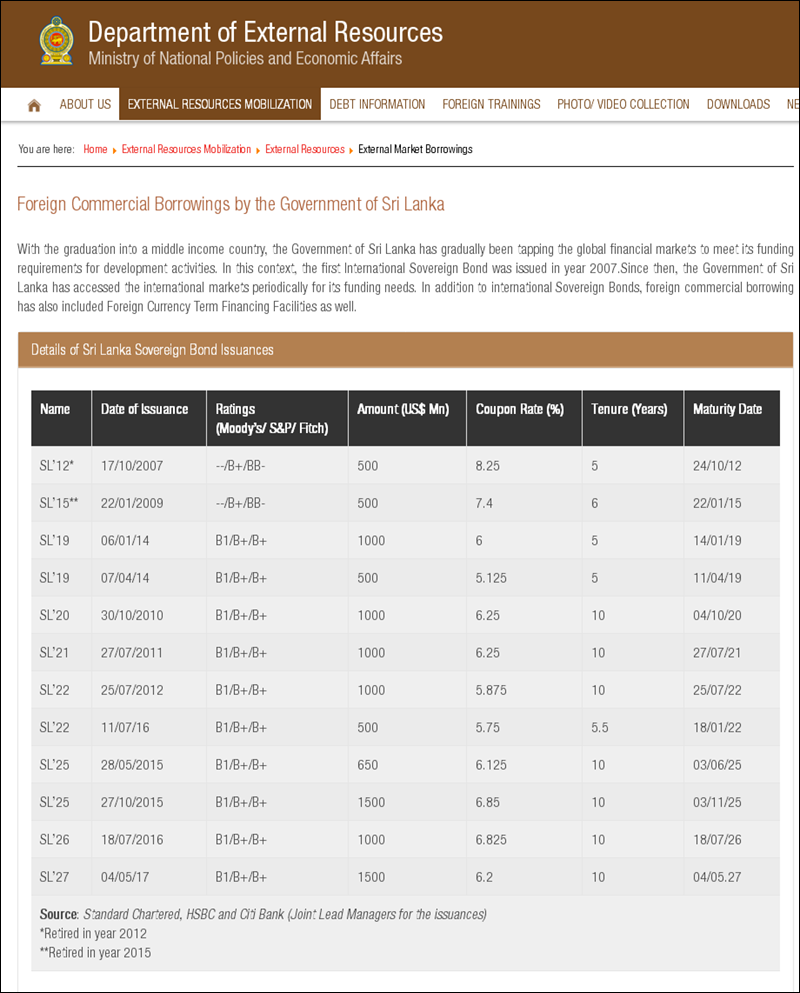The height and width of the screenshot is (993, 800).
Task: Click the Department of External Resources title
Action: (265, 32)
